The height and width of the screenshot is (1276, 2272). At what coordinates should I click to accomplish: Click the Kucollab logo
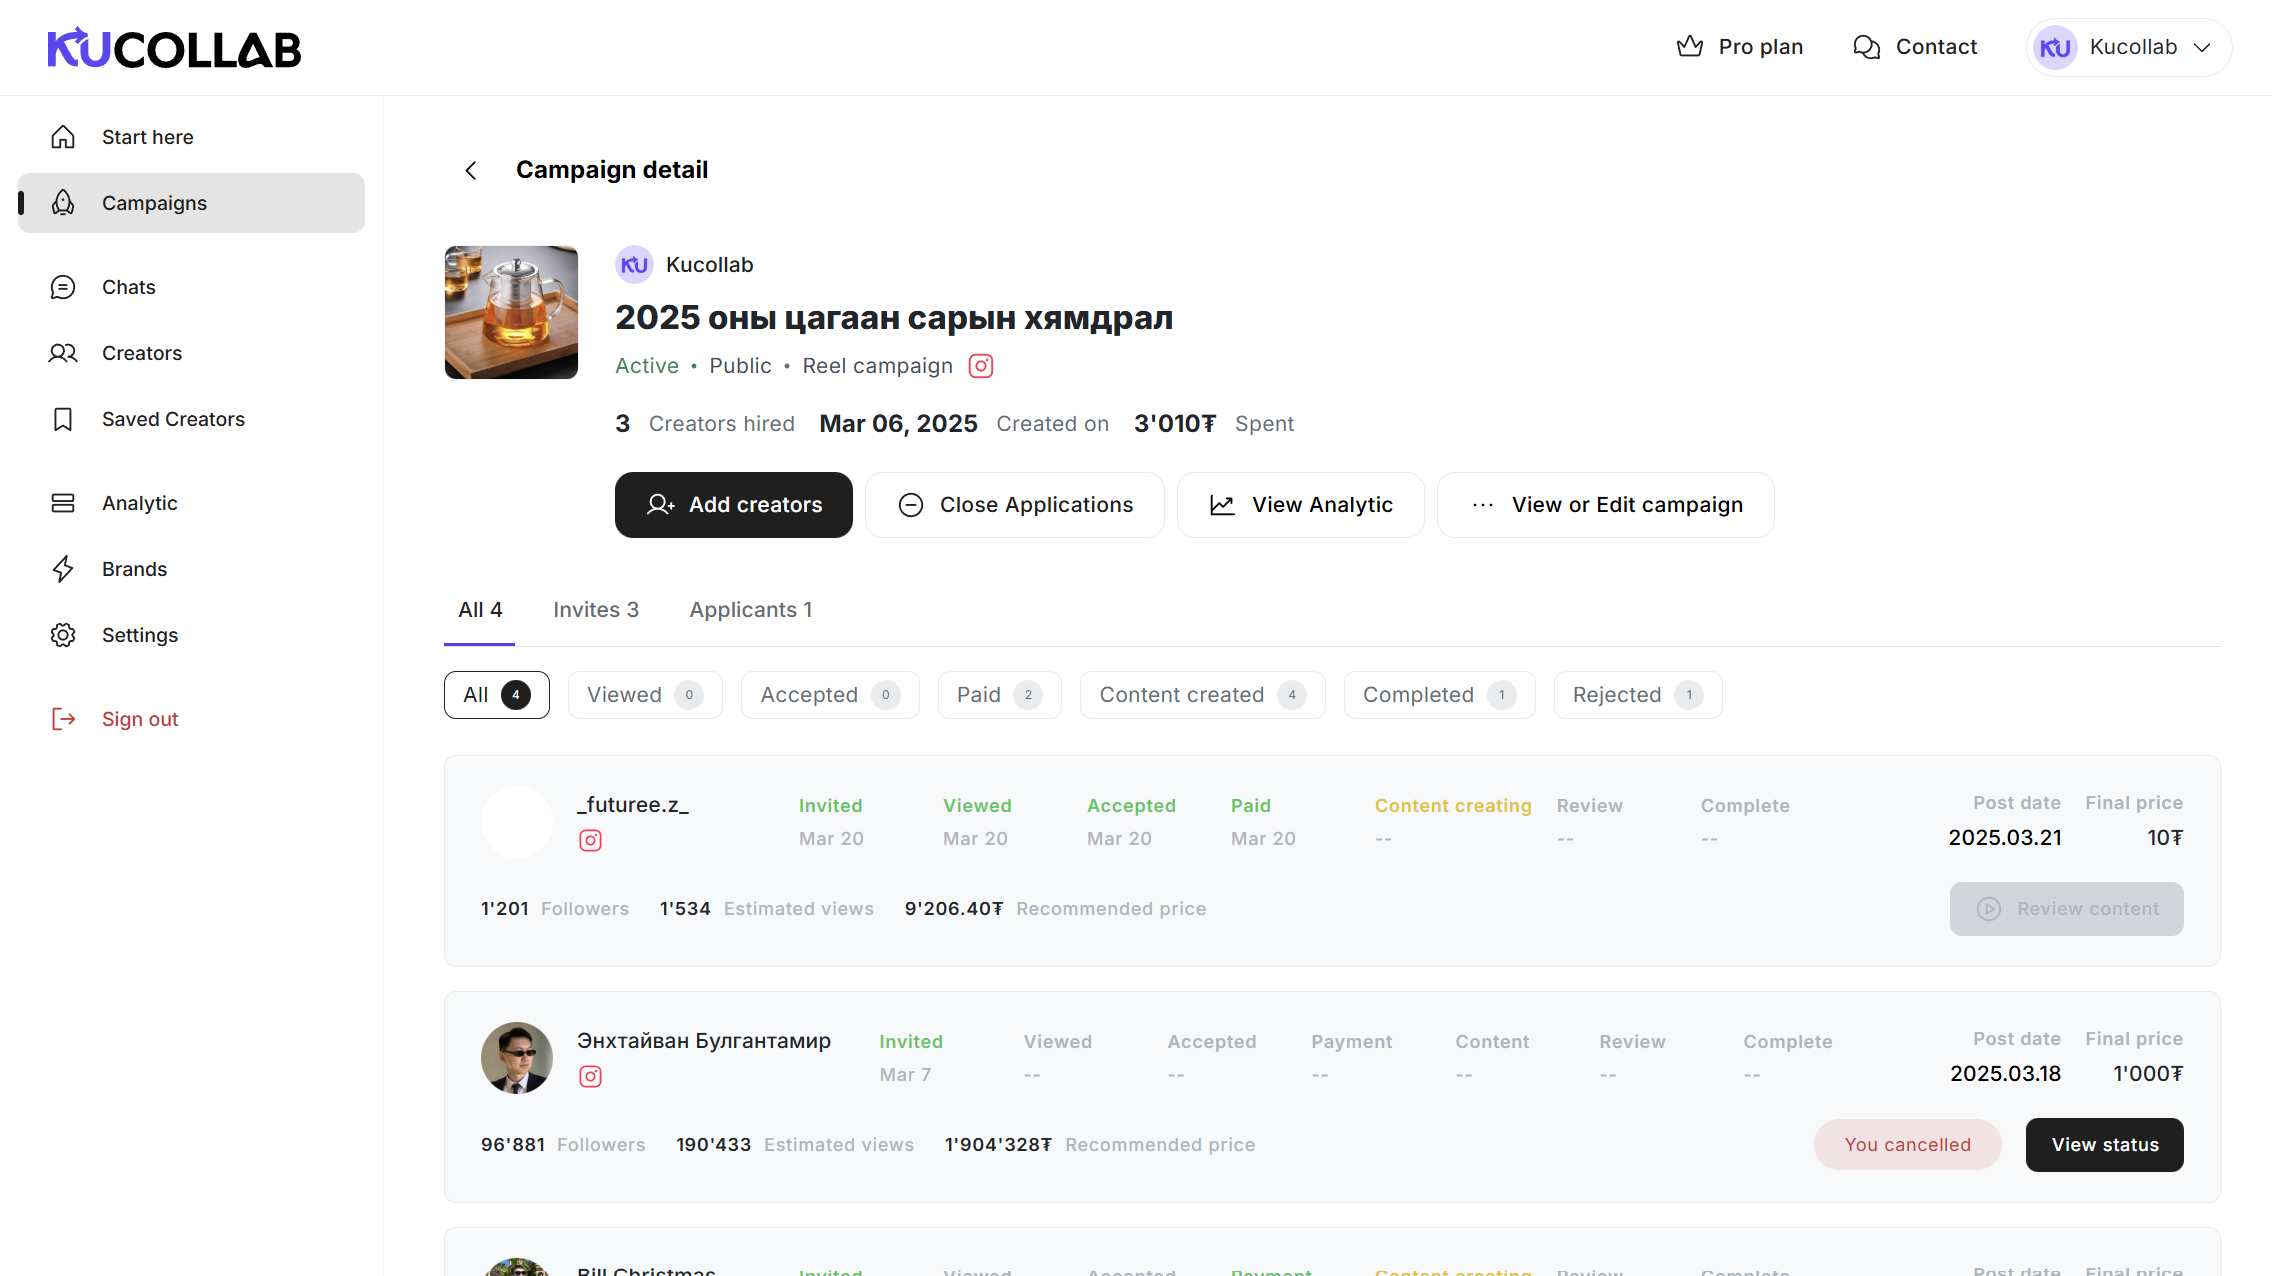coord(174,48)
